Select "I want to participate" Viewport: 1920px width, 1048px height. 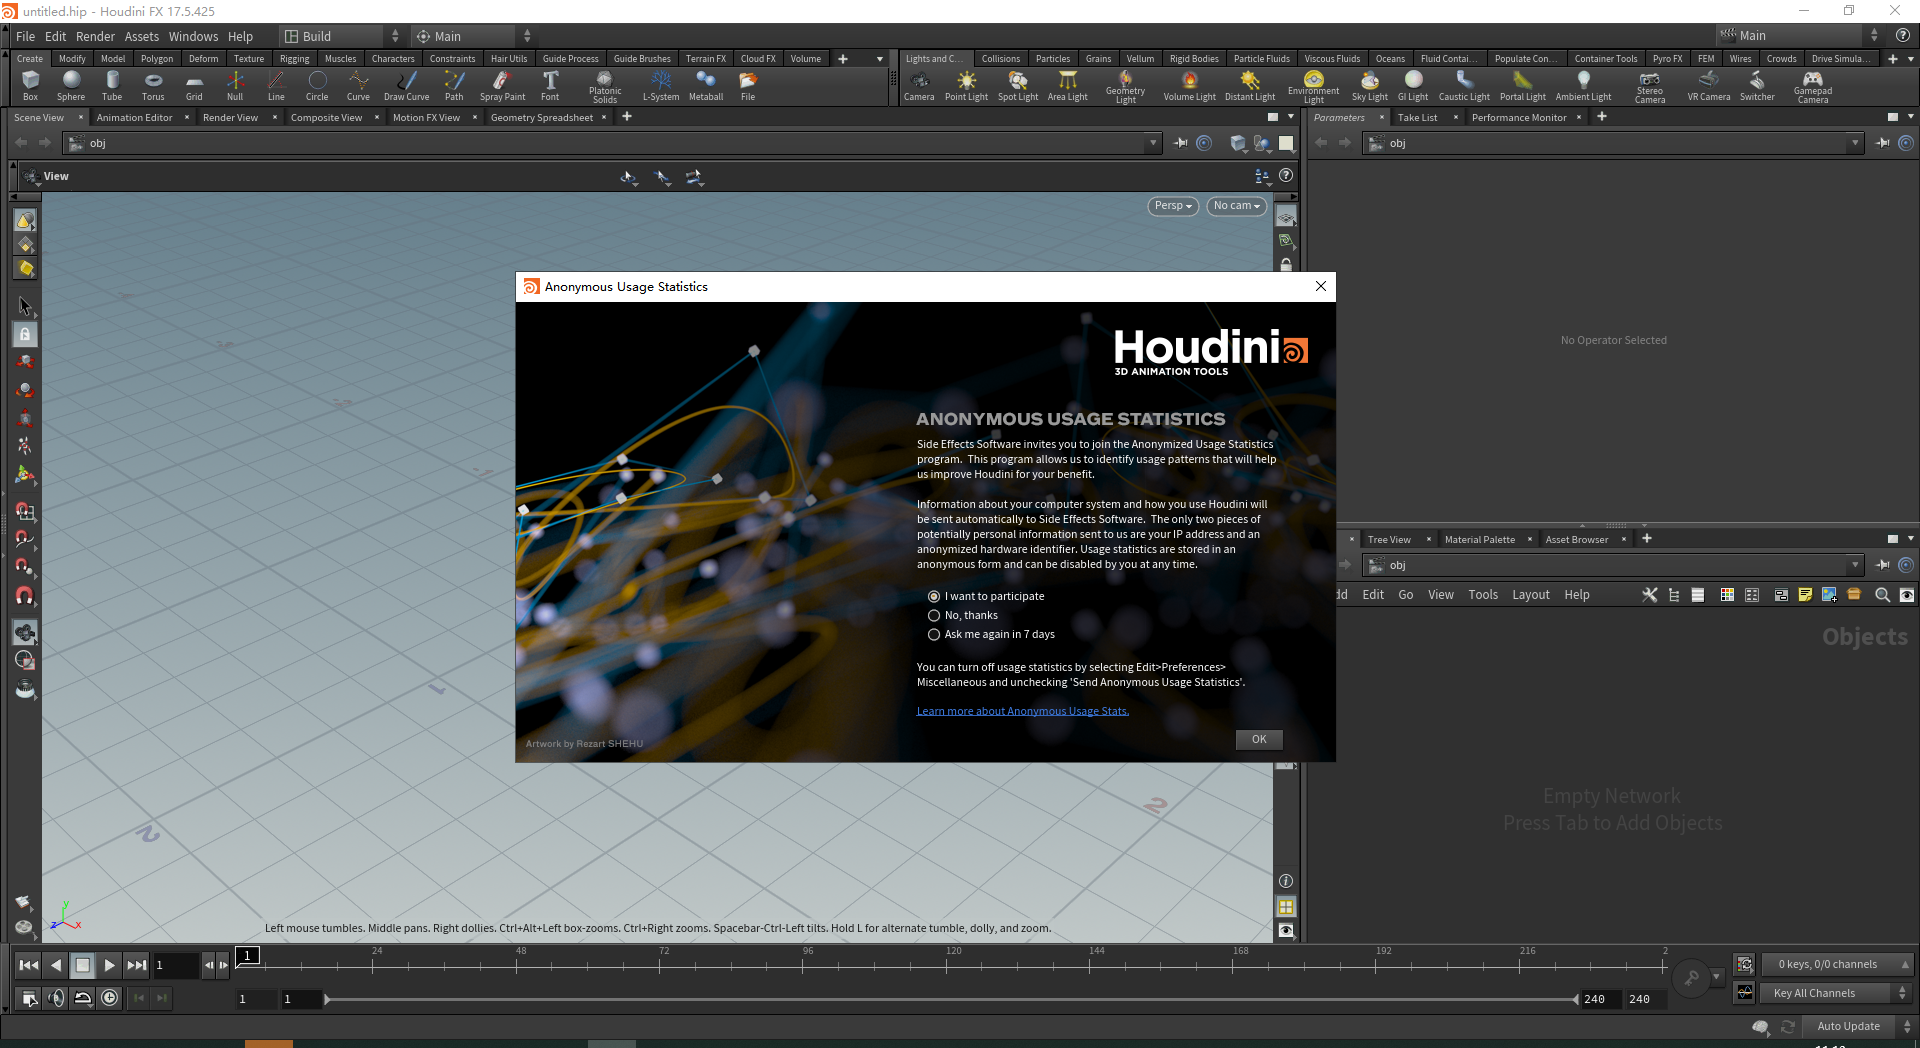tap(934, 596)
